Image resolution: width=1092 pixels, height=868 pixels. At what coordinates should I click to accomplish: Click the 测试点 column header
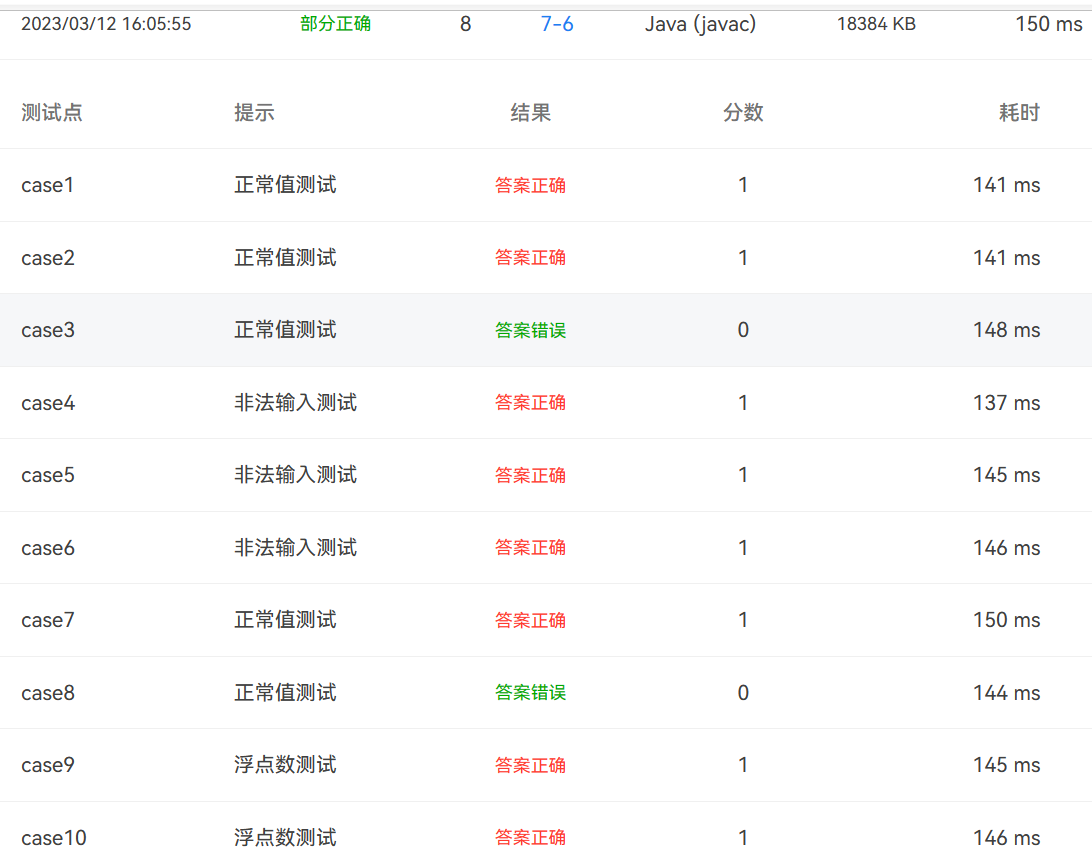coord(52,113)
